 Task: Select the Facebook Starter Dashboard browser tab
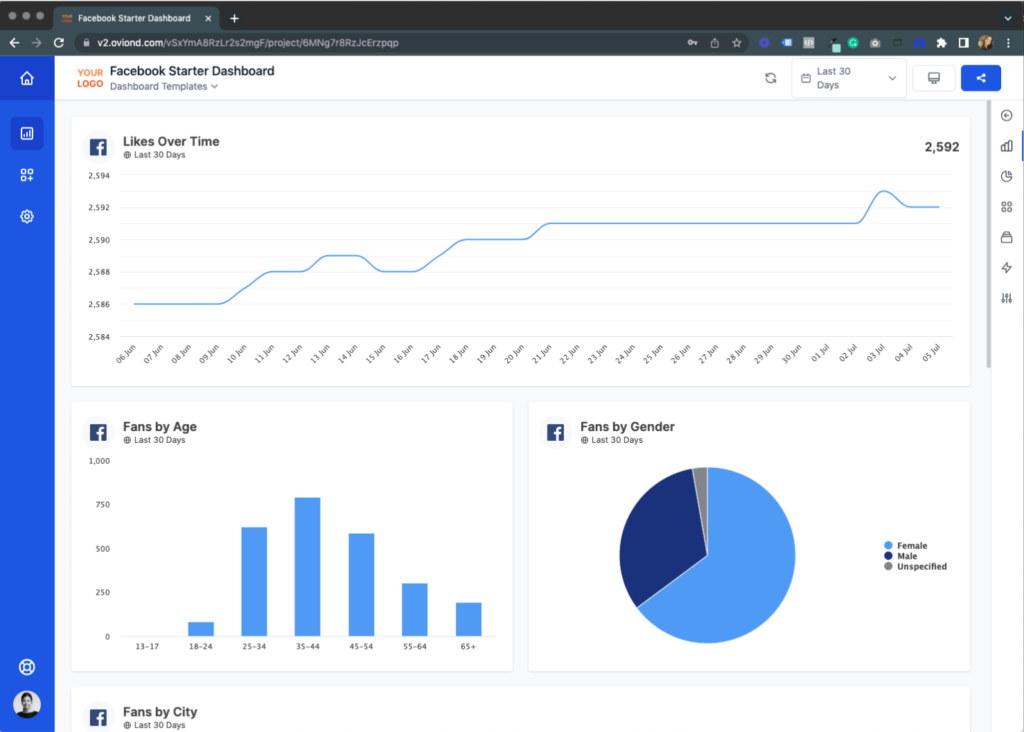click(135, 18)
